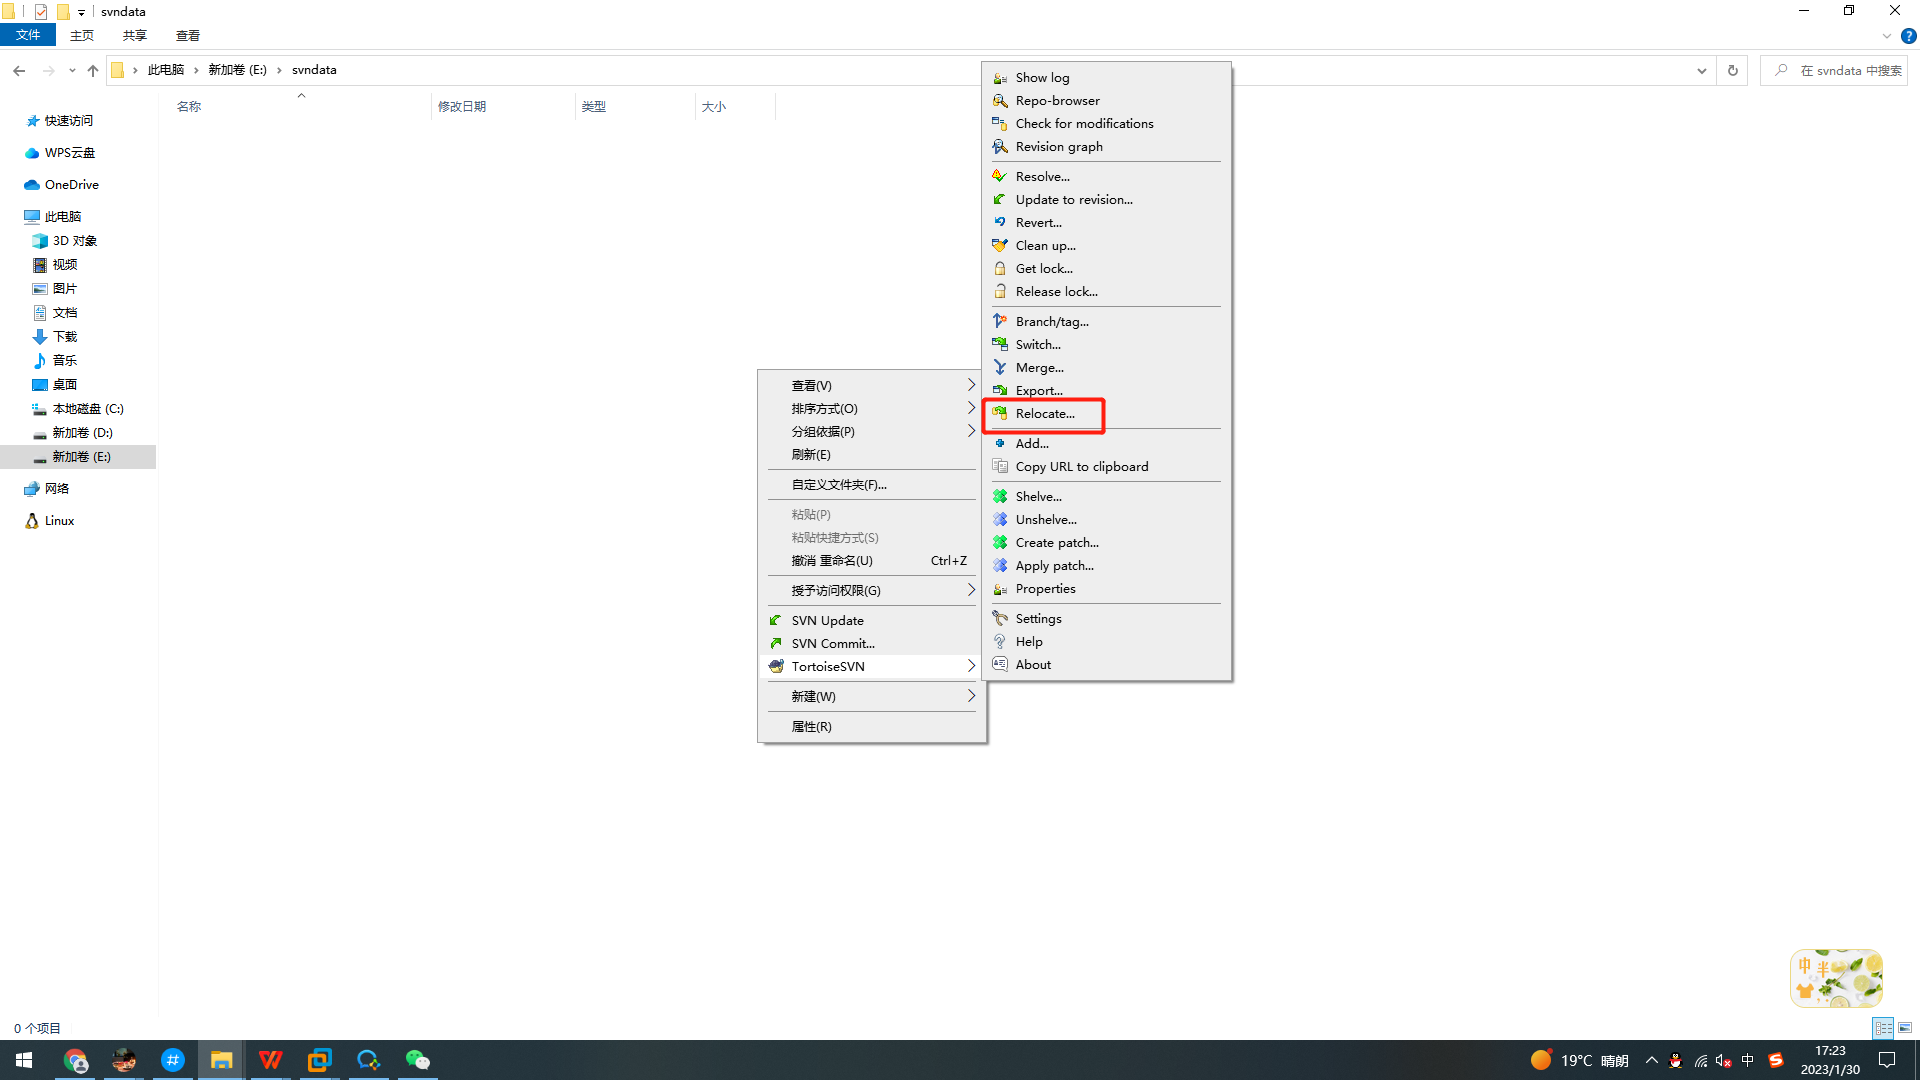
Task: Select 新加卷 (D:) in navigation pane
Action: (x=82, y=433)
